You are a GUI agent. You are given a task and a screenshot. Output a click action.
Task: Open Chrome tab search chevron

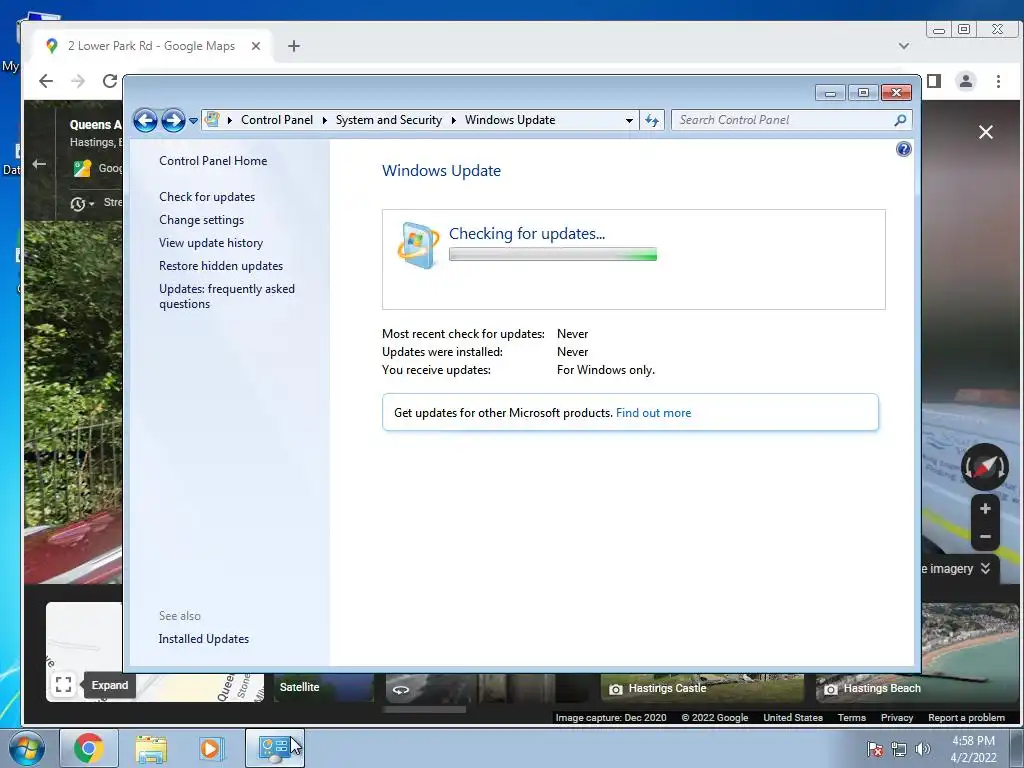click(x=904, y=46)
